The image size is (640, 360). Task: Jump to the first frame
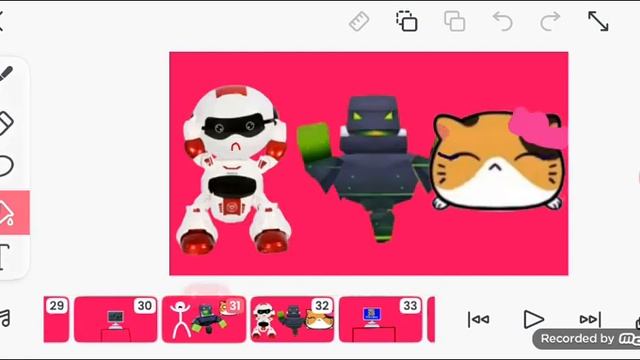(x=479, y=319)
